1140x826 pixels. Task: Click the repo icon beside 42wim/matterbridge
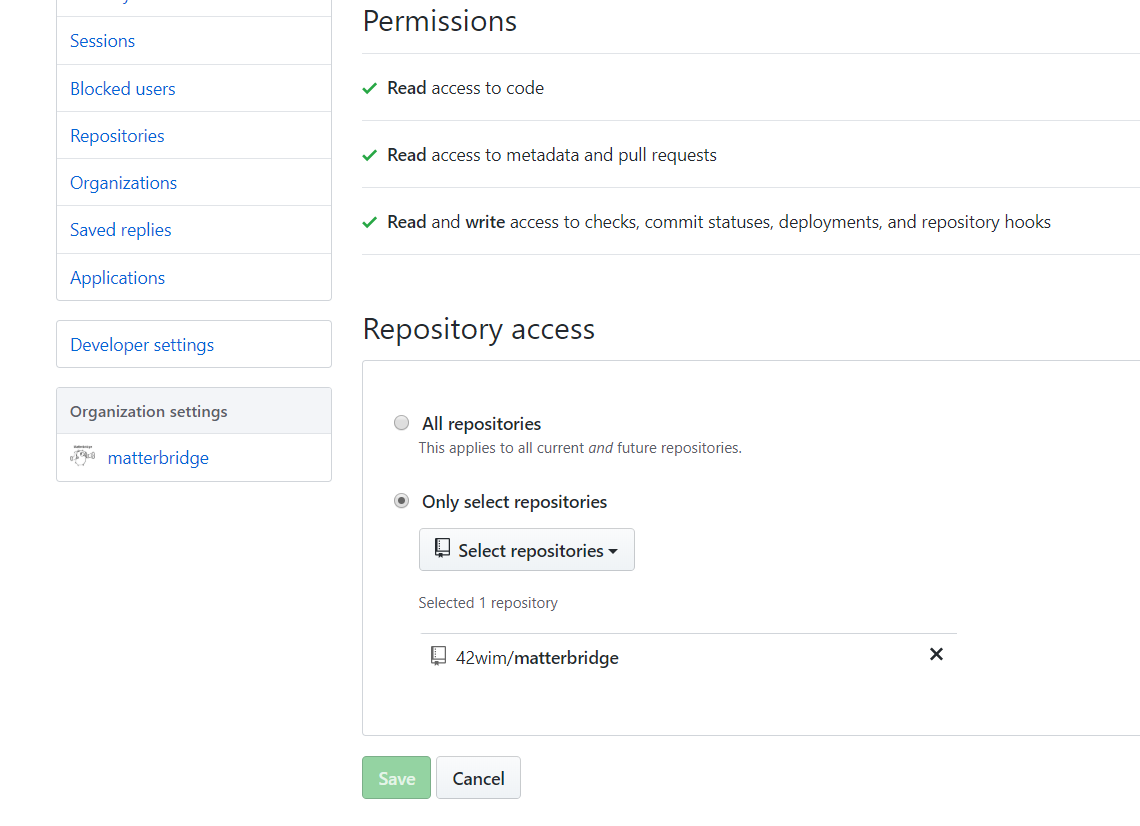(438, 656)
